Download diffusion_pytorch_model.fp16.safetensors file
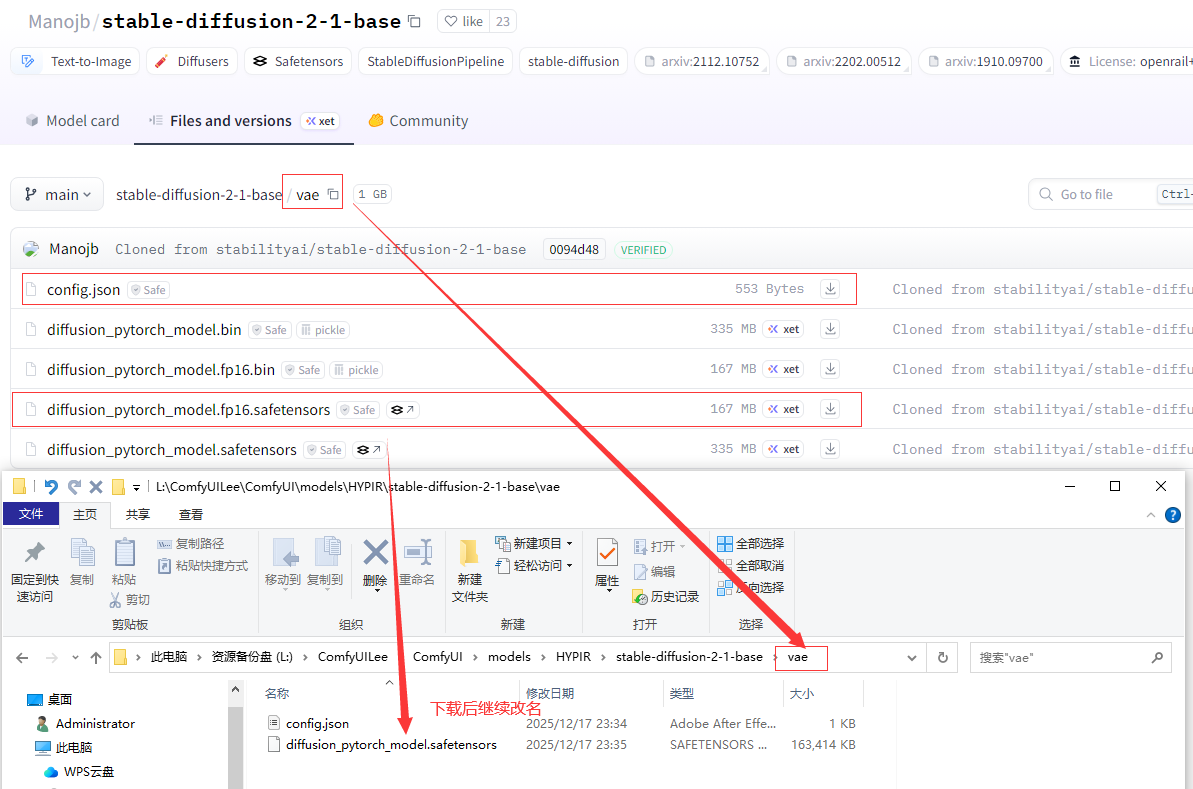Viewport: 1193px width, 789px height. point(829,409)
